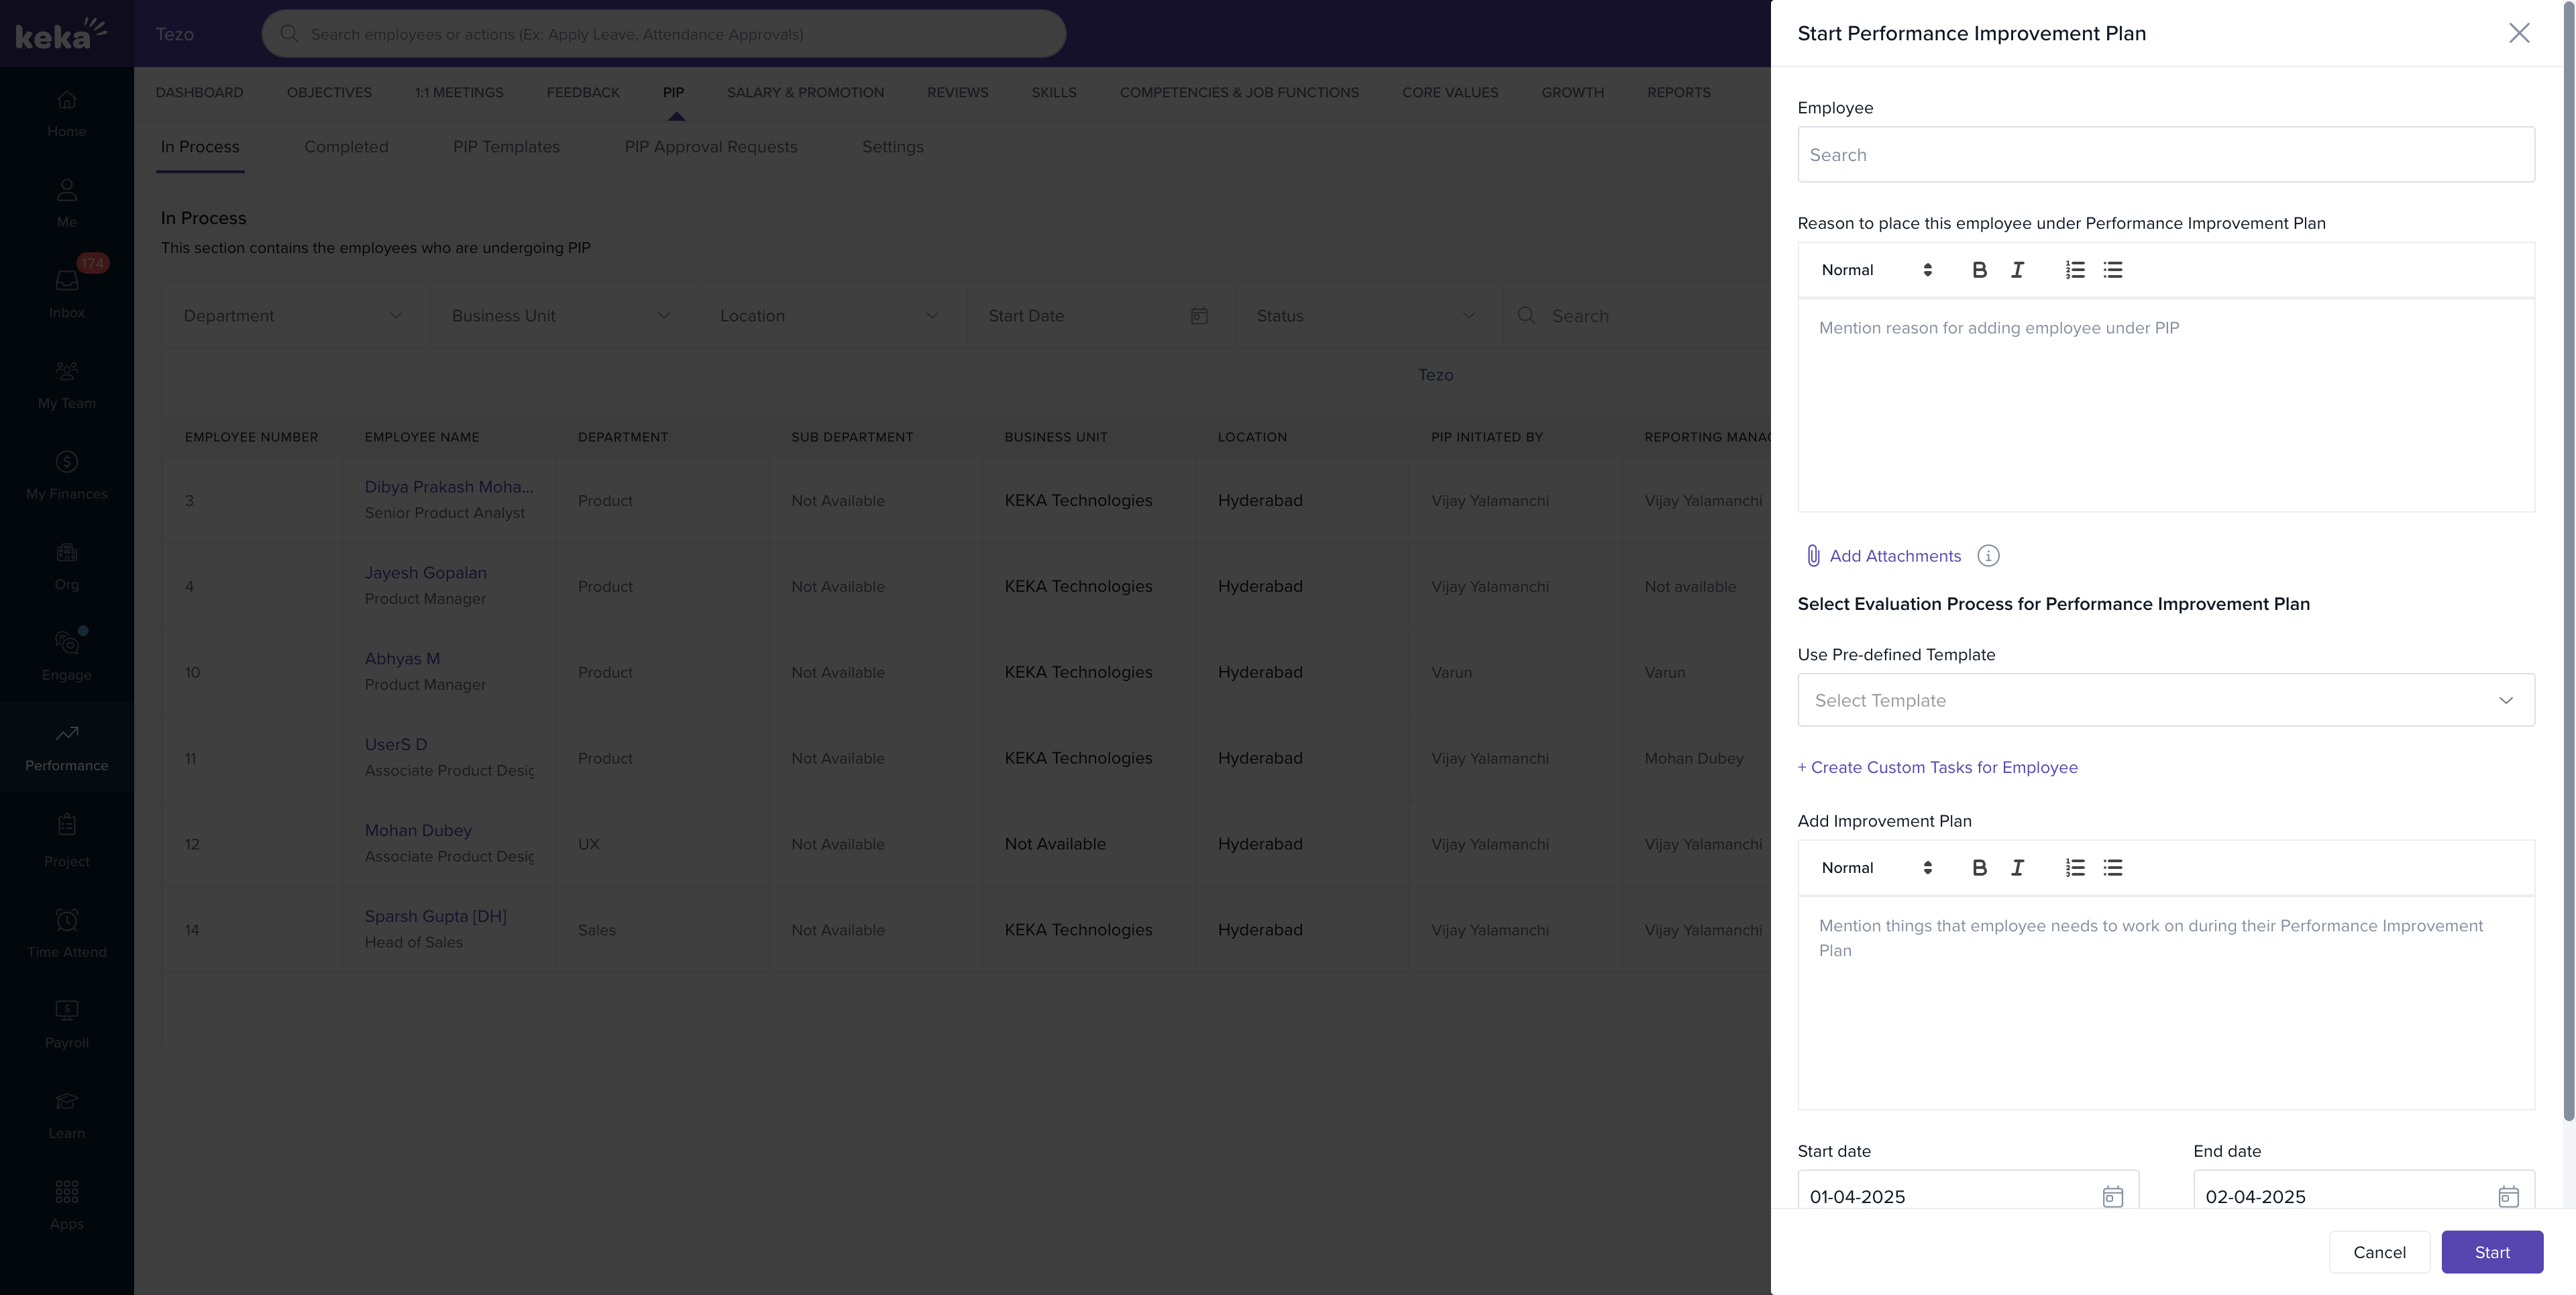This screenshot has width=2576, height=1295.
Task: Click the reason for PIP text area
Action: [x=2165, y=405]
